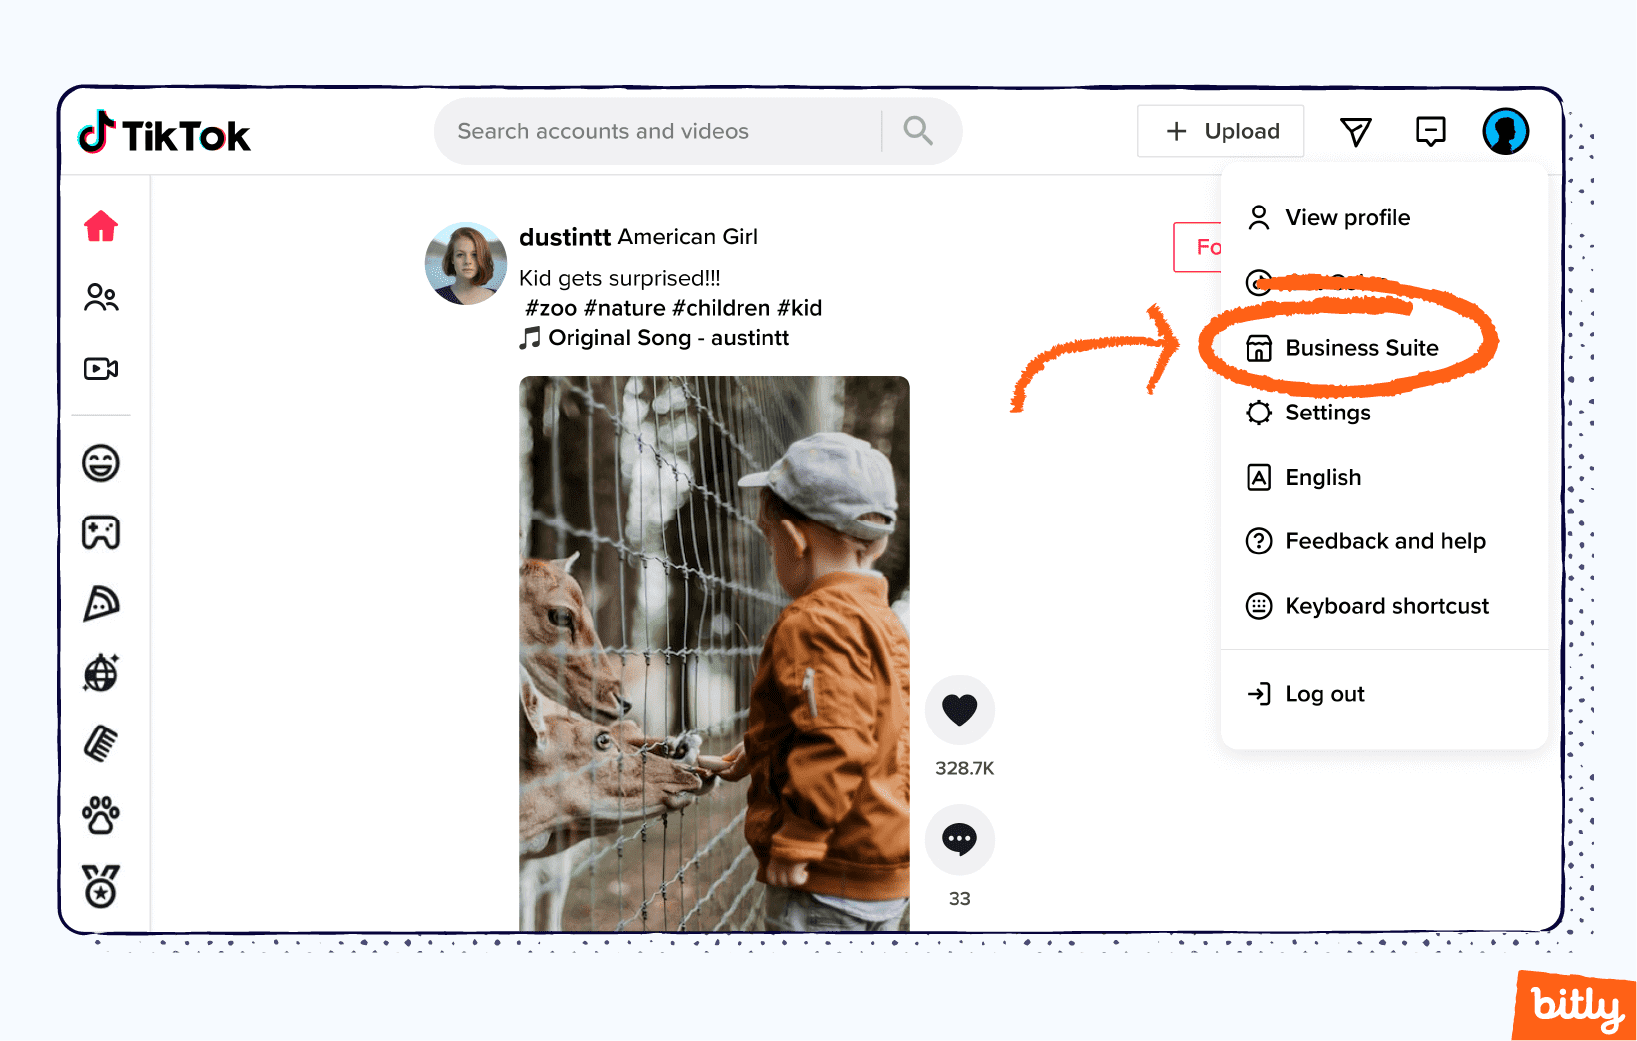Select the gaming controller category icon
This screenshot has height=1041, width=1637.
[101, 533]
